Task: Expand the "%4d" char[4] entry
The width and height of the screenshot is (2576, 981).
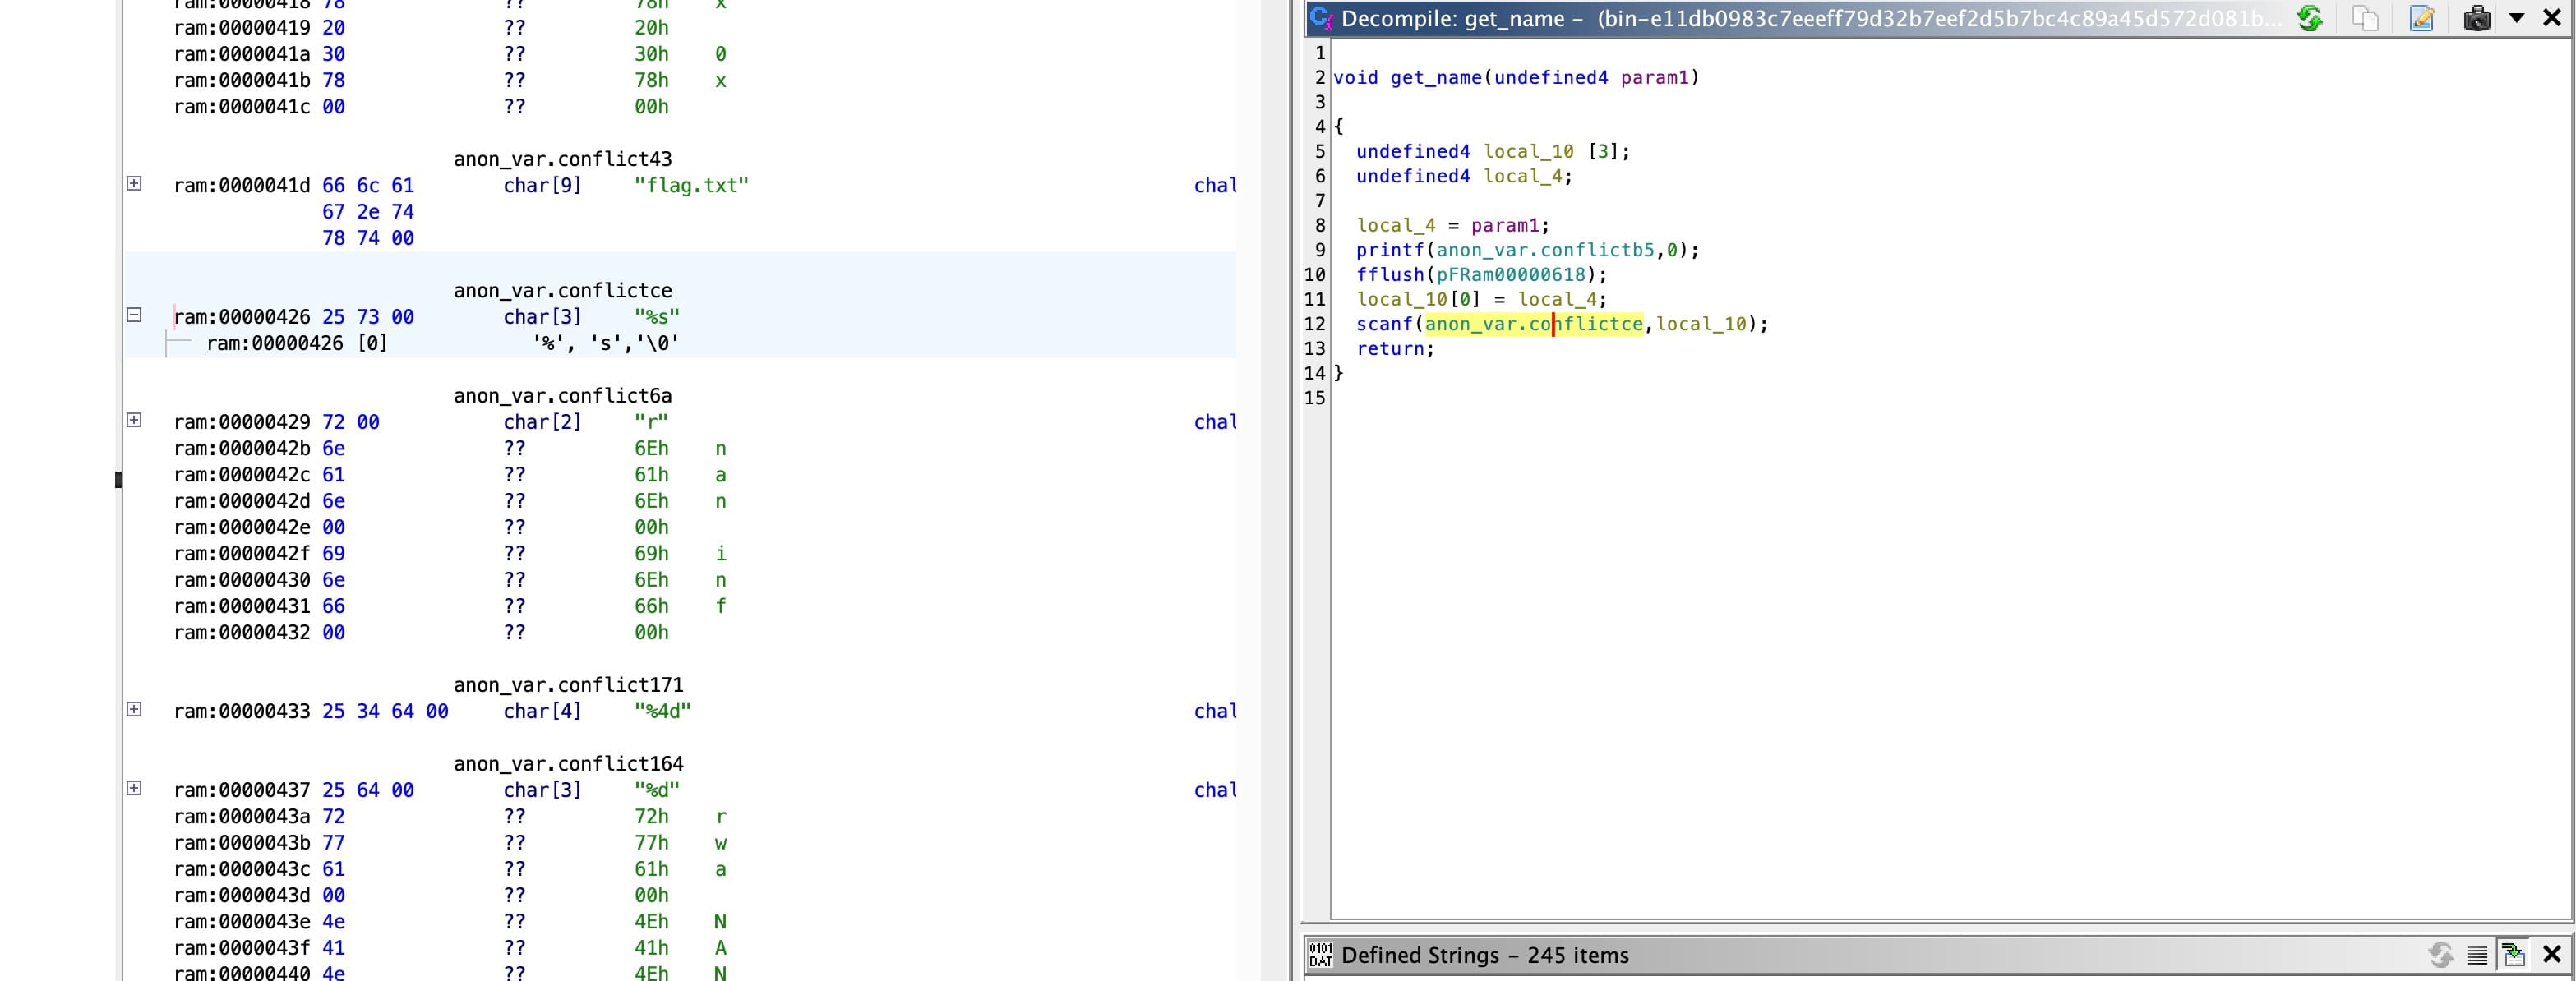Action: tap(134, 710)
